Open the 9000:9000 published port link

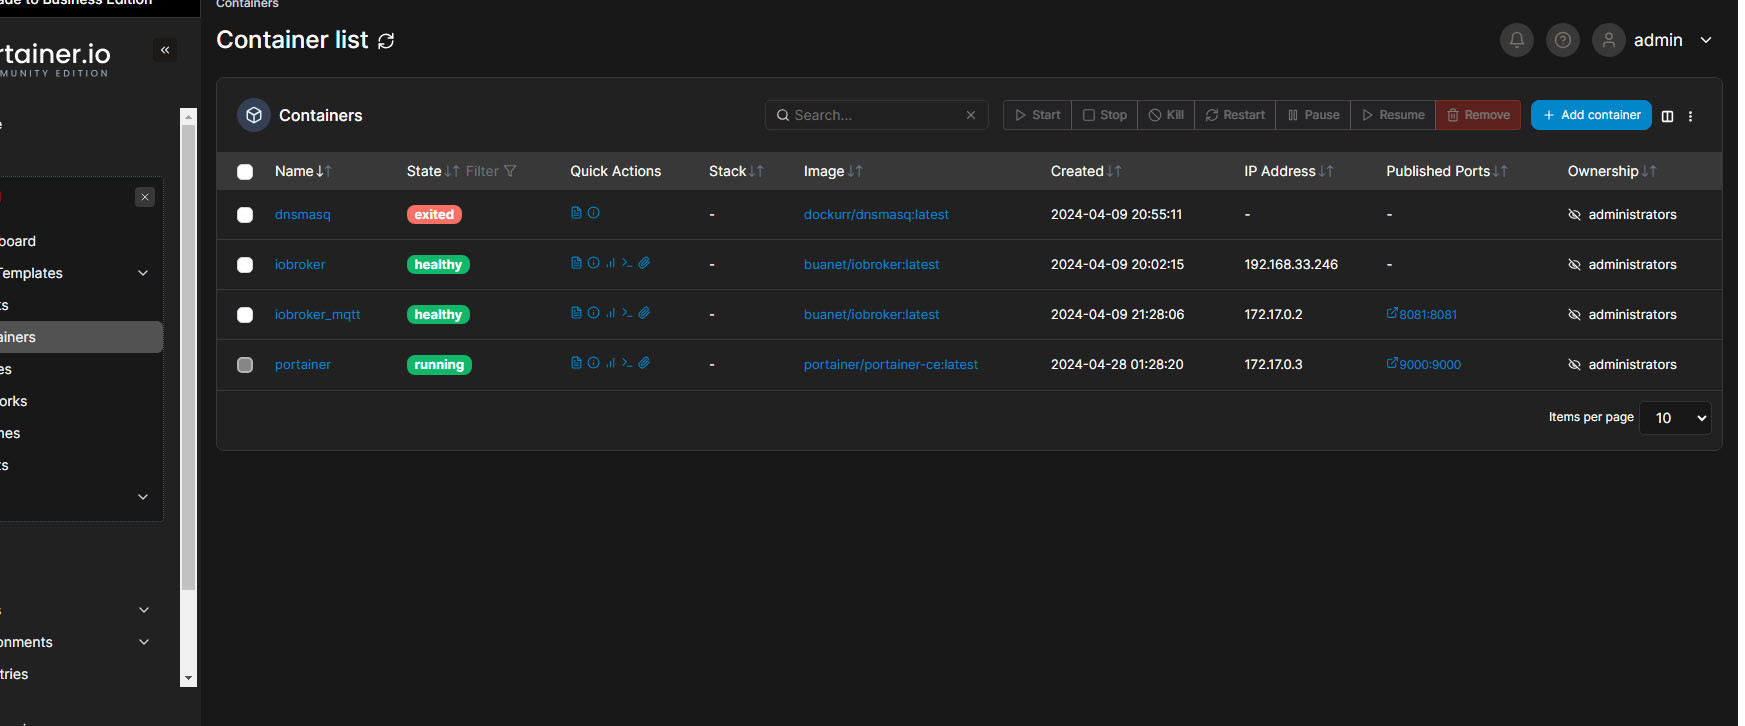pyautogui.click(x=1428, y=365)
